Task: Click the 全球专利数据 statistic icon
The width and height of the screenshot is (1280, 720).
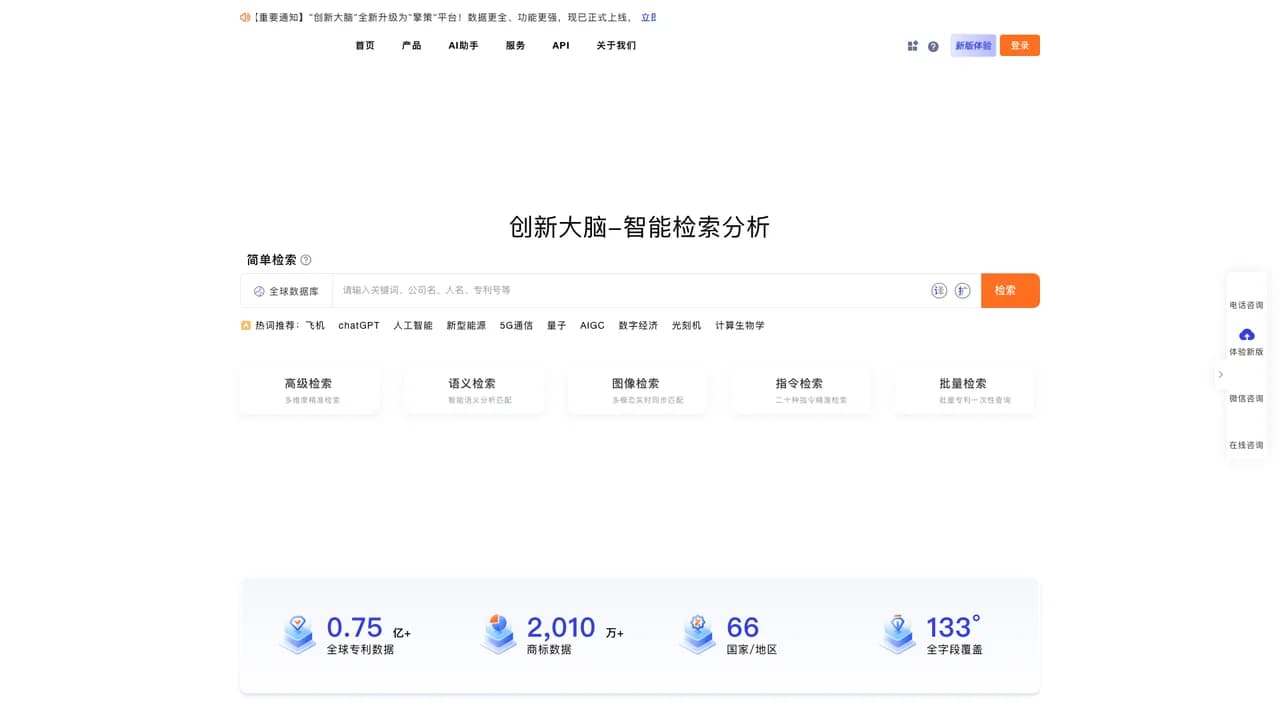Action: click(298, 635)
